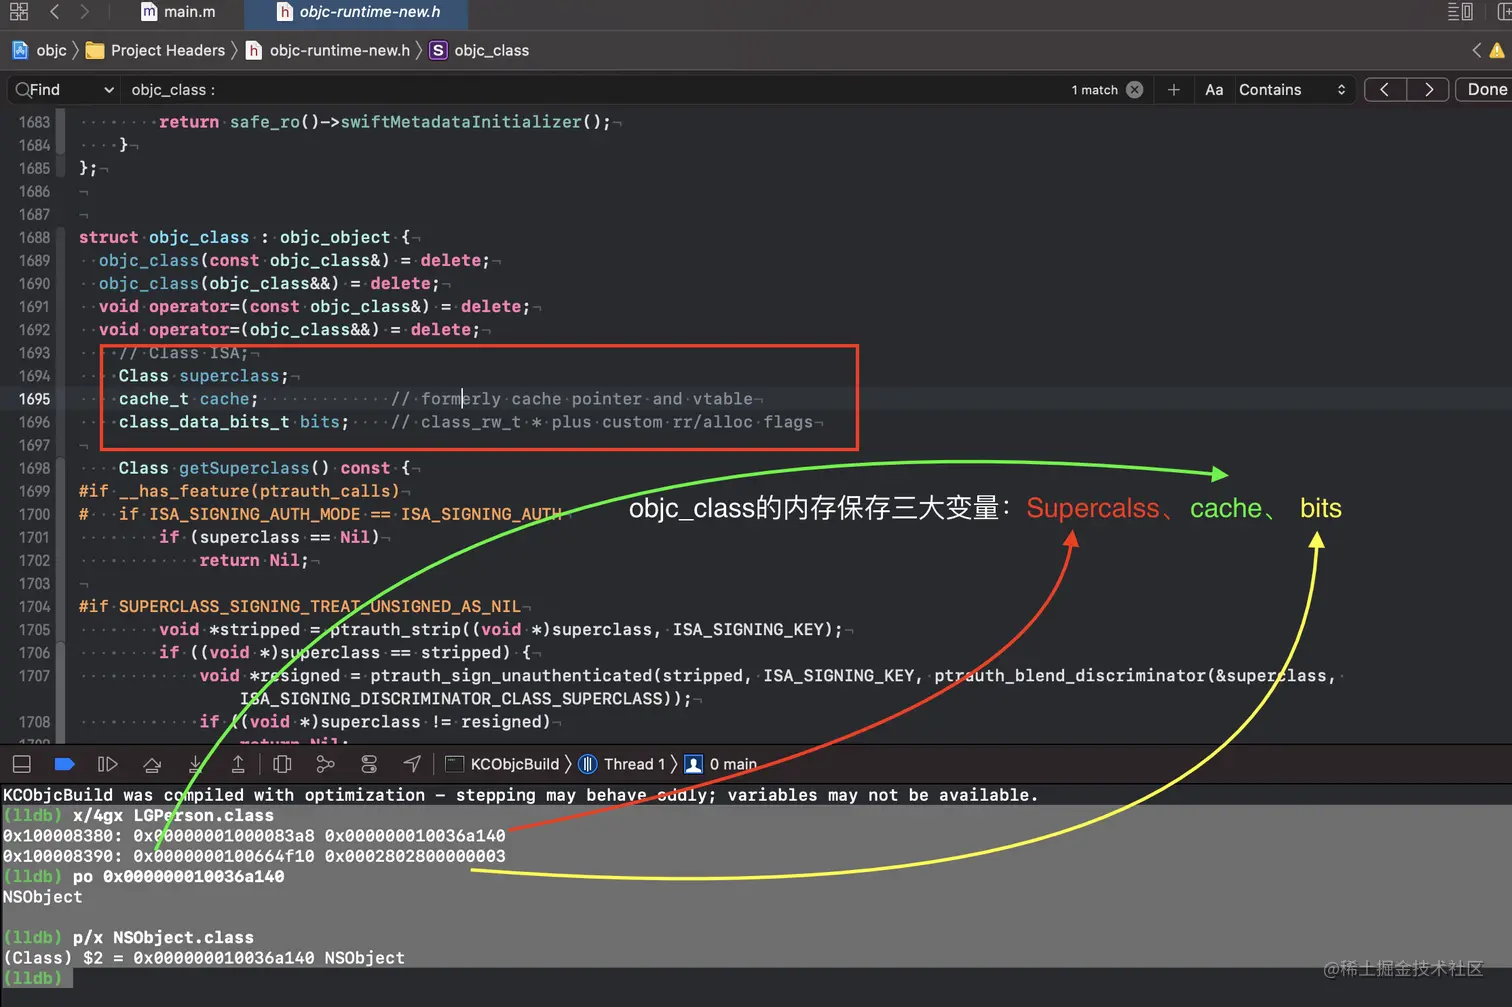Open environment overrides

[x=369, y=764]
